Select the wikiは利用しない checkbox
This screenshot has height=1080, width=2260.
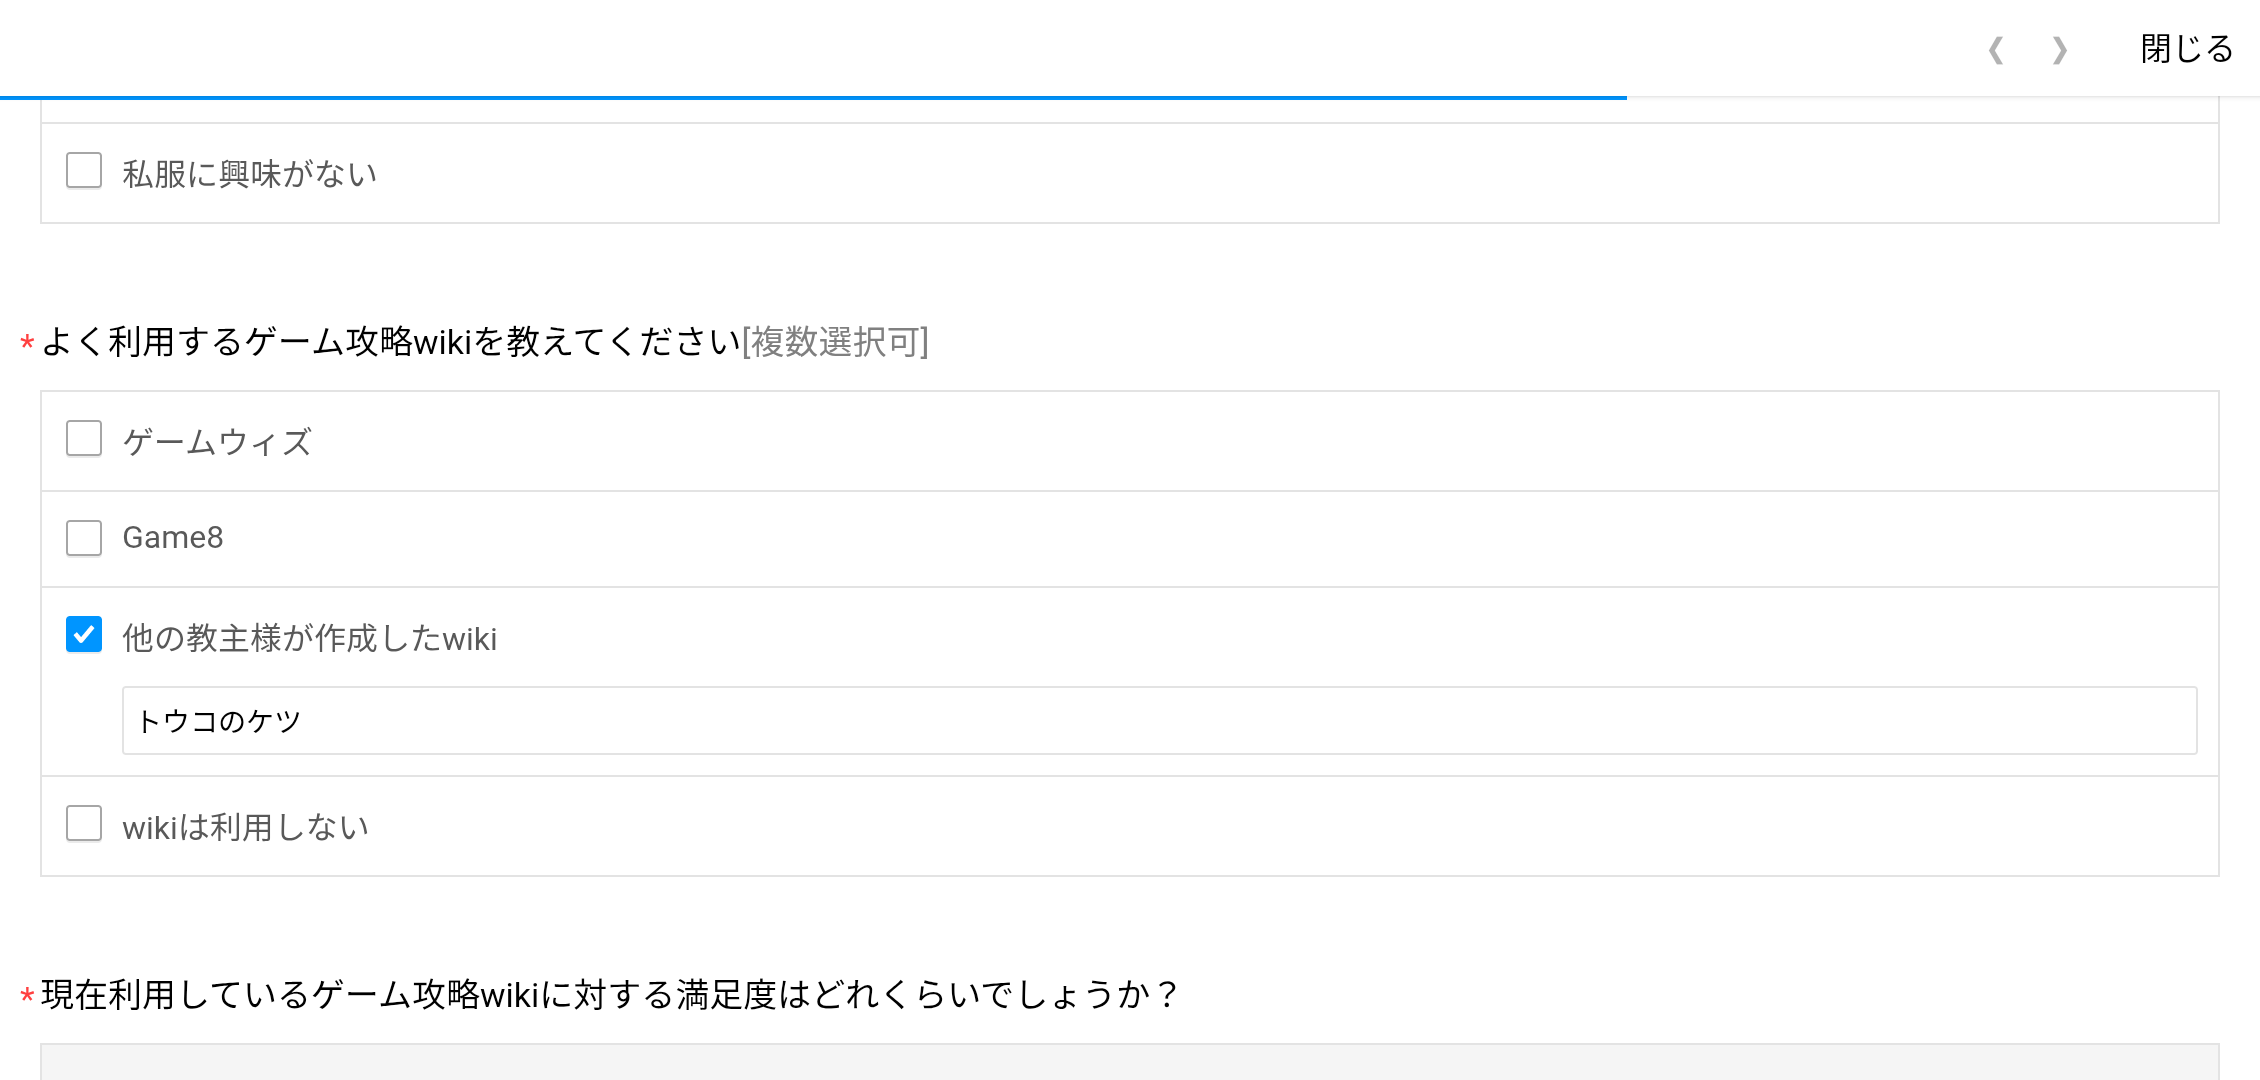(84, 825)
